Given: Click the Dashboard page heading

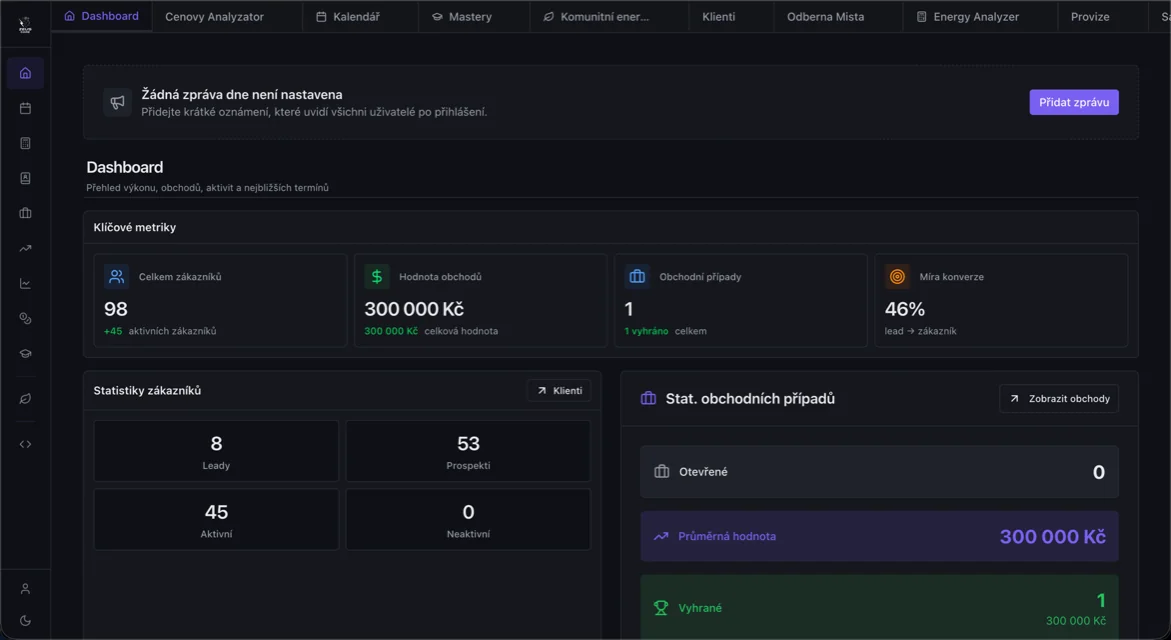Looking at the screenshot, I should coord(125,167).
